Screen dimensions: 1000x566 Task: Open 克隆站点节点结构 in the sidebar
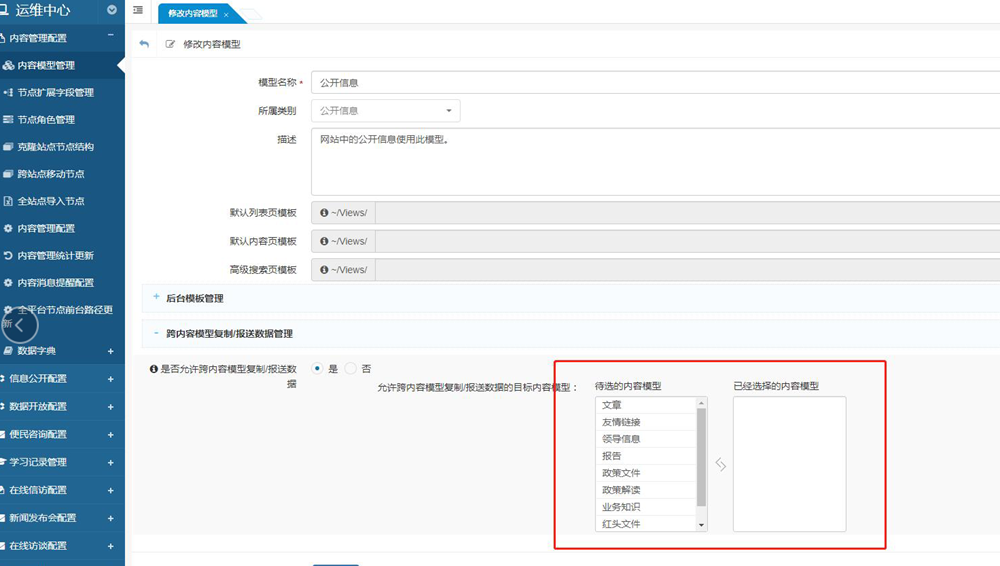[55, 147]
